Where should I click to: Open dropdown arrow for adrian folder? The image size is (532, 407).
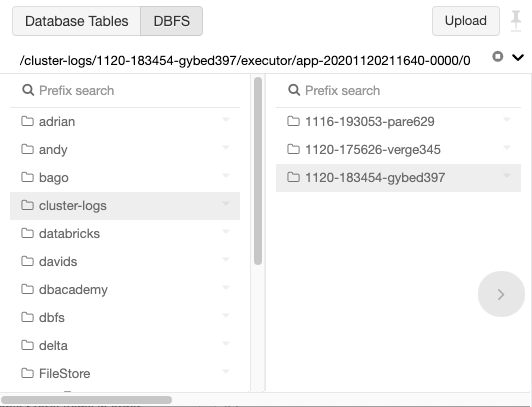pyautogui.click(x=226, y=119)
